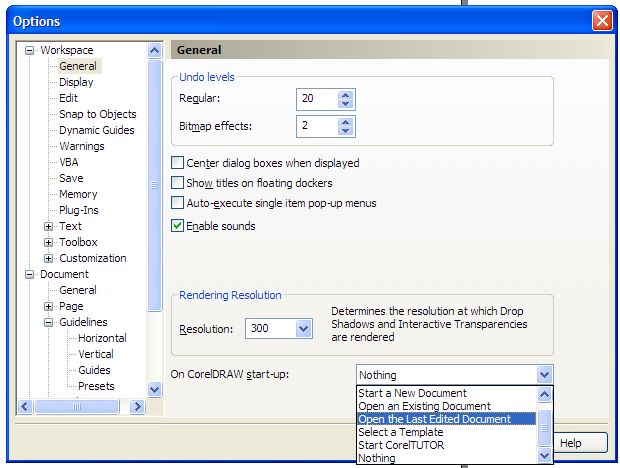
Task: Select Dynamic Guides in tree
Action: point(97,130)
